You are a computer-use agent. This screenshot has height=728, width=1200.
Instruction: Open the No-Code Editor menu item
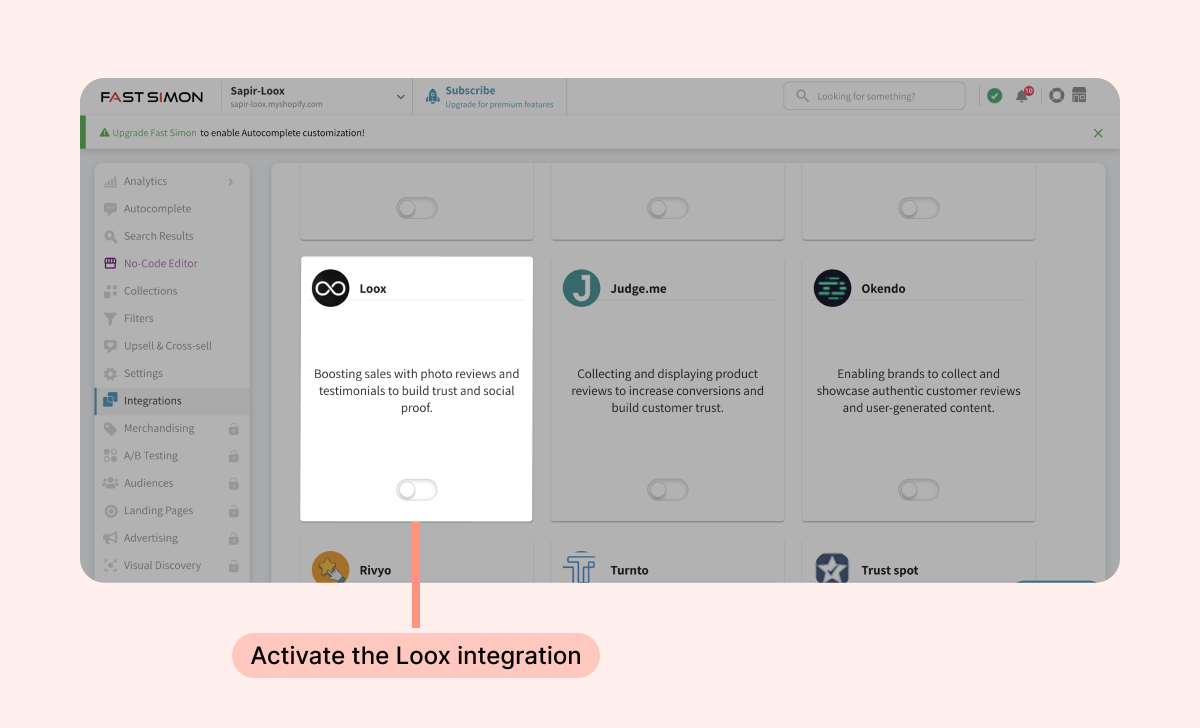coord(160,264)
